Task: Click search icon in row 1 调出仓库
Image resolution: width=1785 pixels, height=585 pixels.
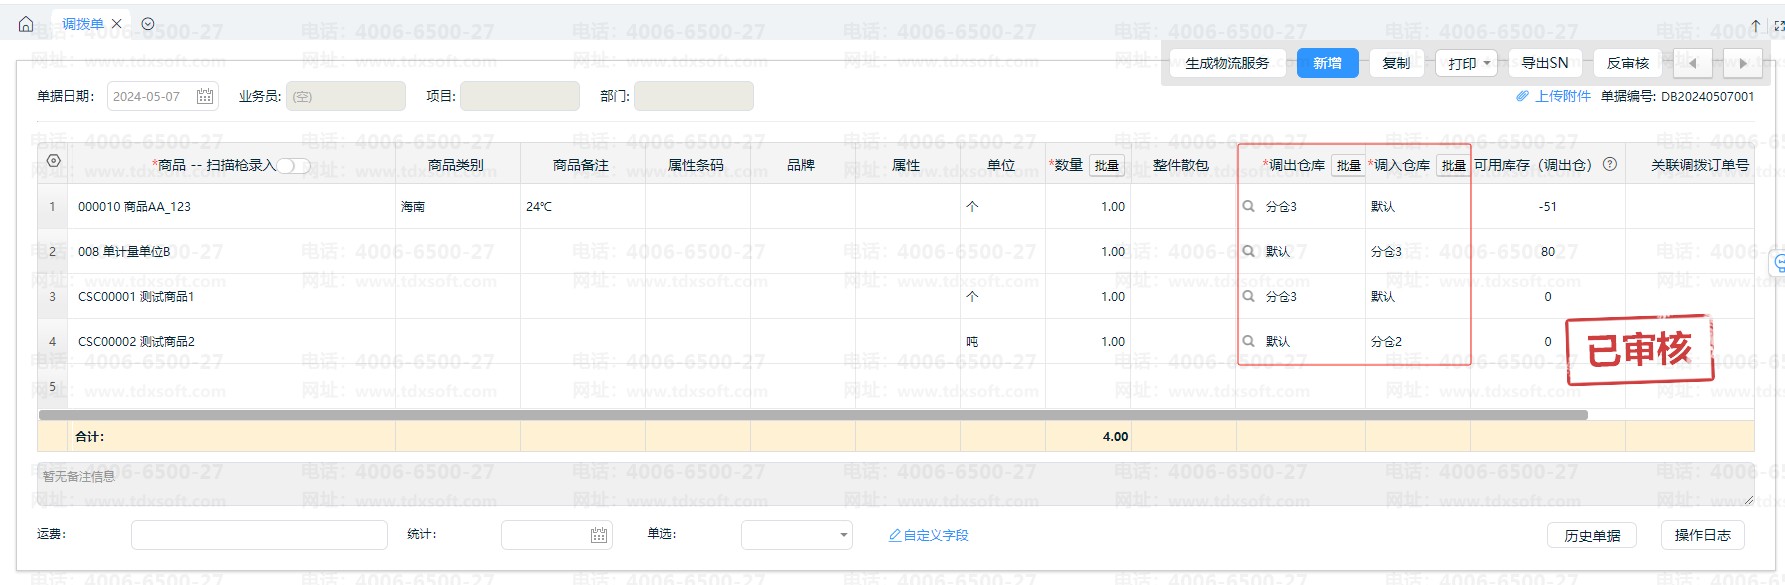Action: pyautogui.click(x=1249, y=206)
